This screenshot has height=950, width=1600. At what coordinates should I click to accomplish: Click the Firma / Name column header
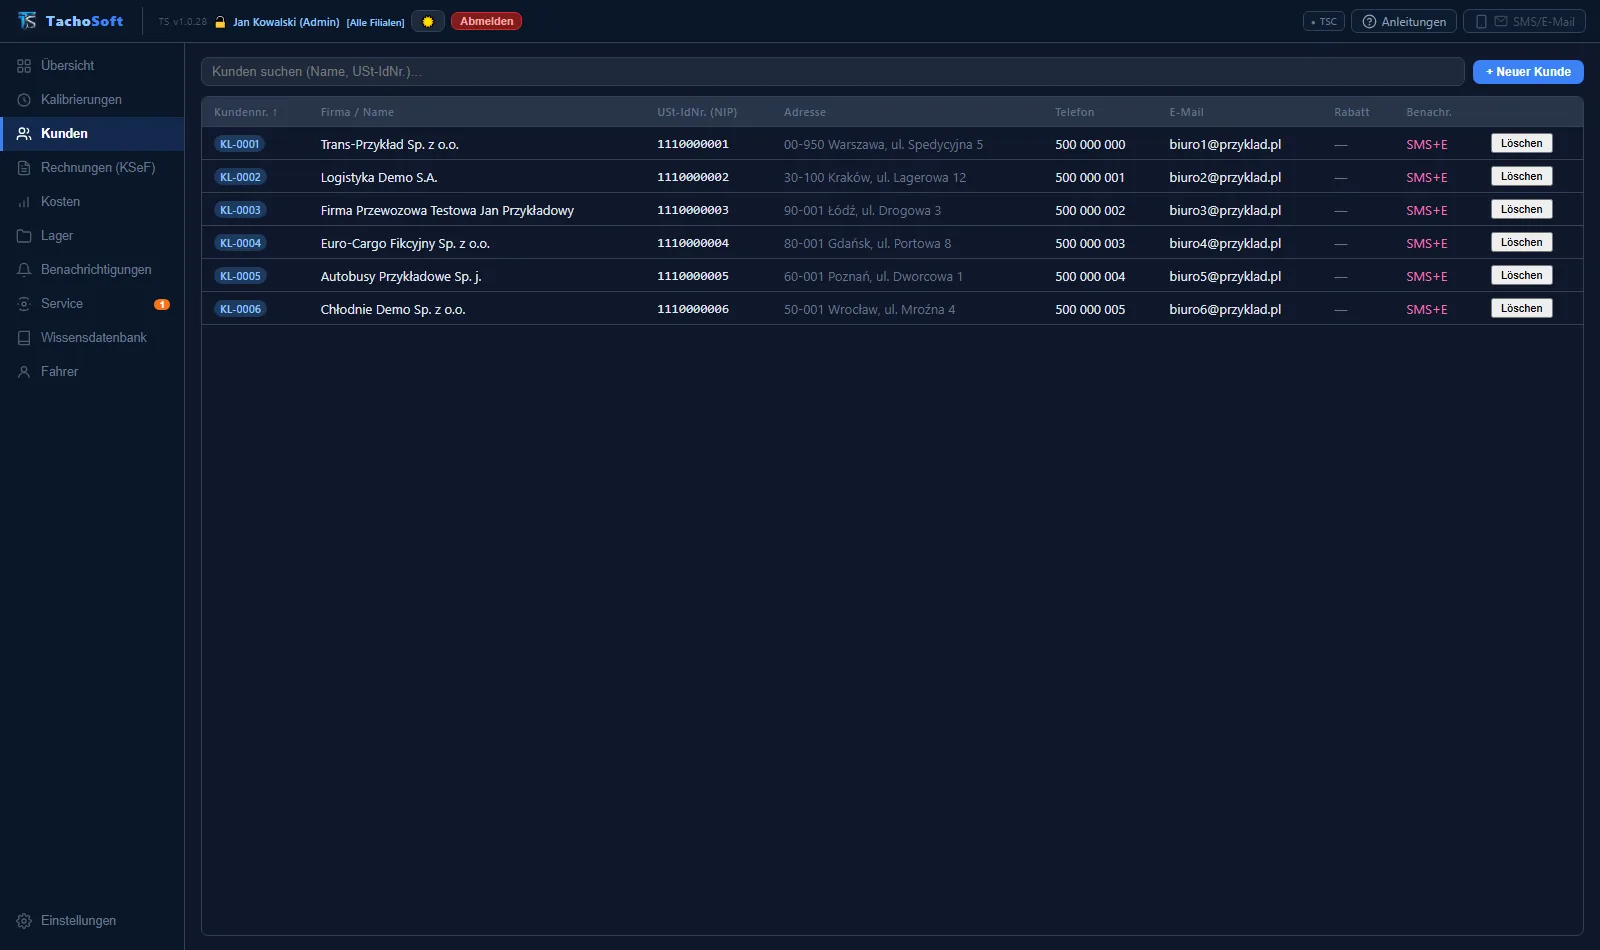tap(357, 112)
